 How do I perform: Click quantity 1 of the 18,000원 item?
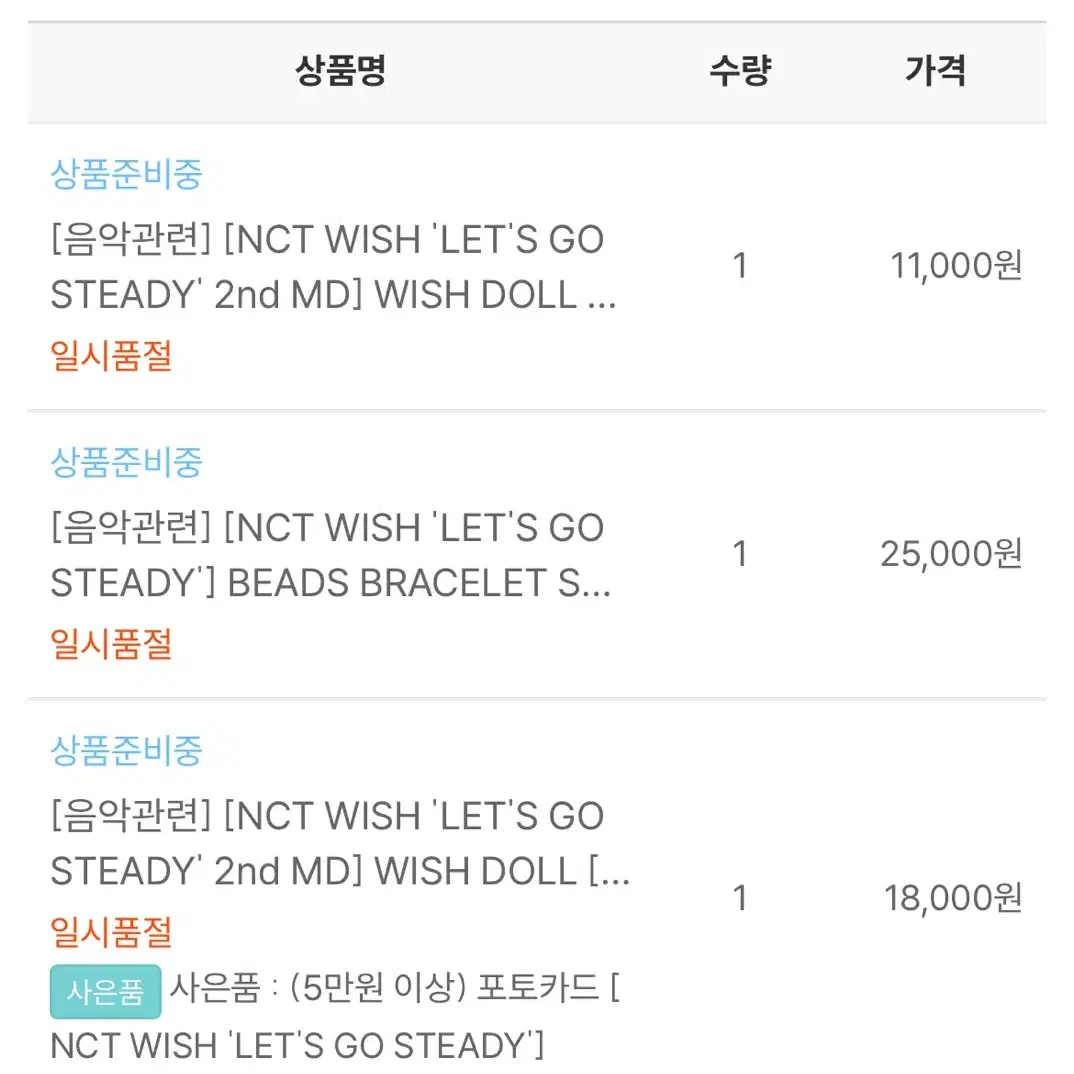click(740, 898)
